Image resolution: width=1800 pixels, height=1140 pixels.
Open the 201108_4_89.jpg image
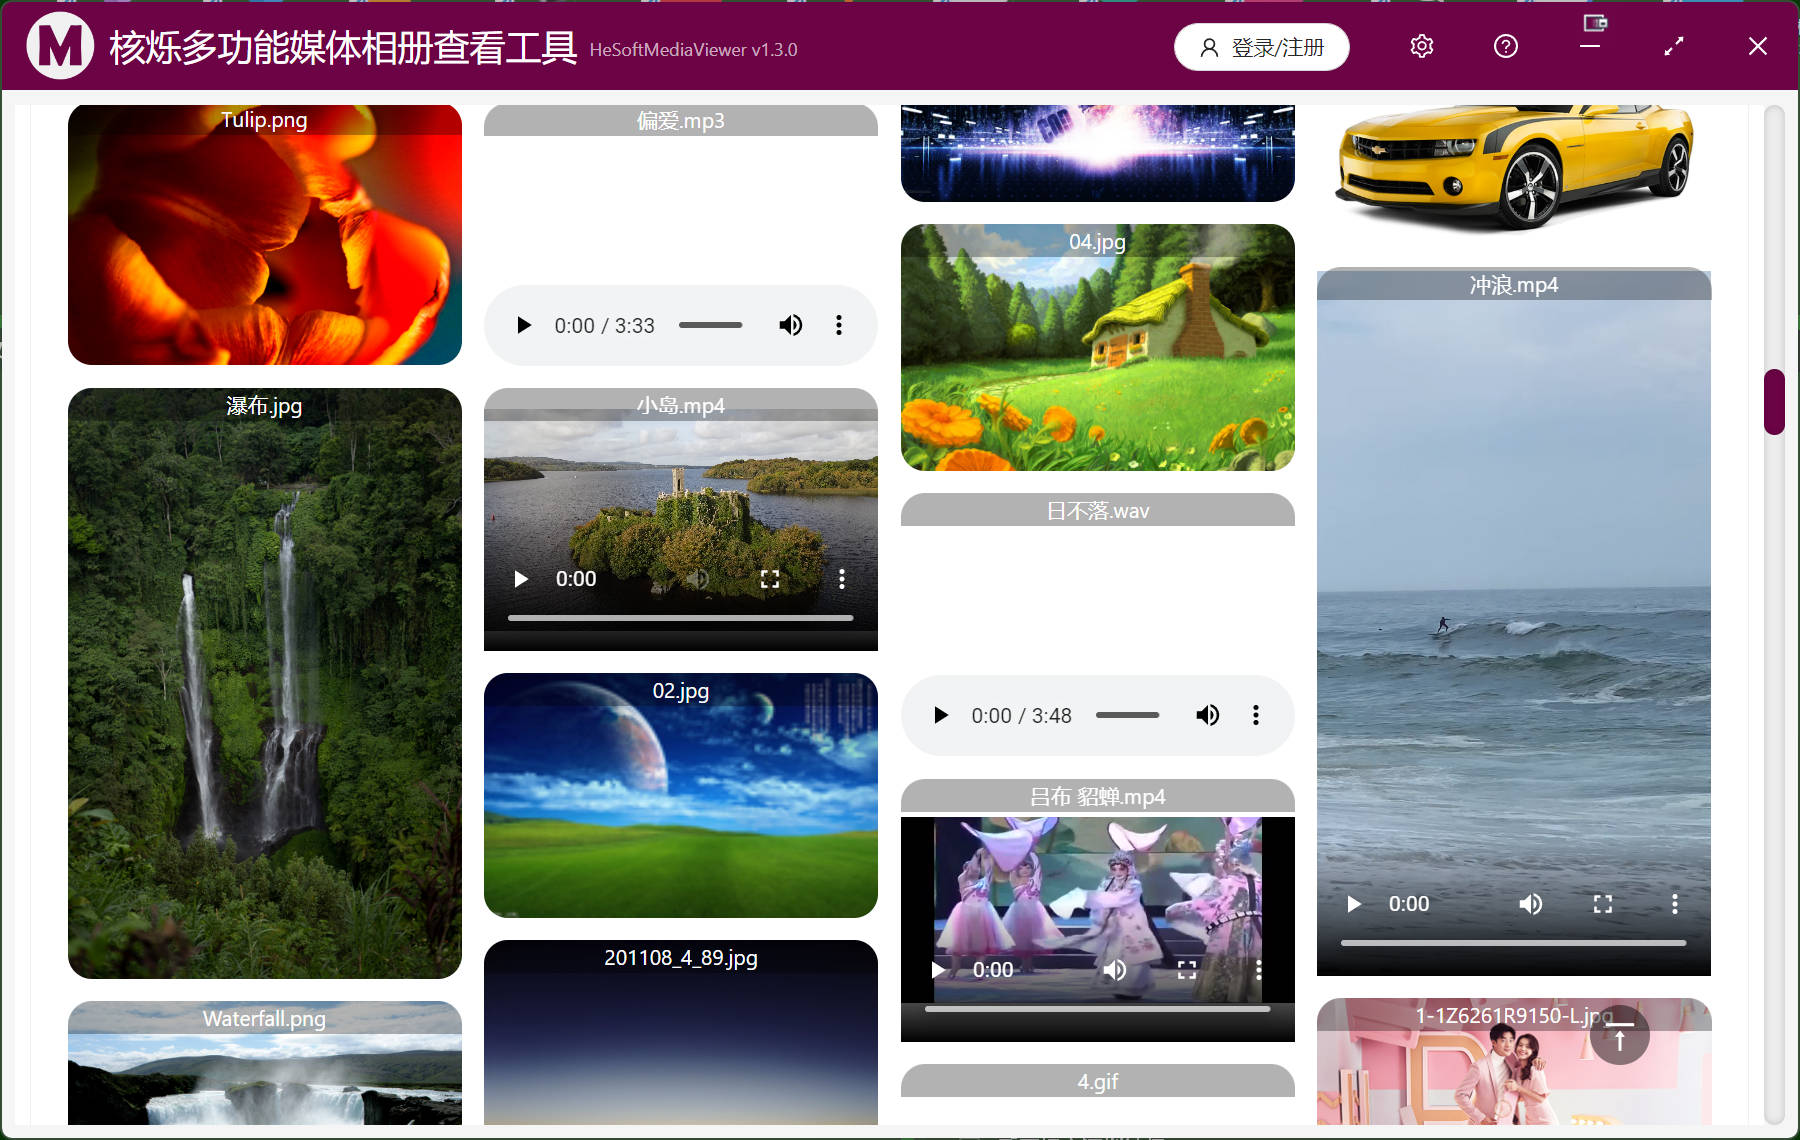point(681,1033)
